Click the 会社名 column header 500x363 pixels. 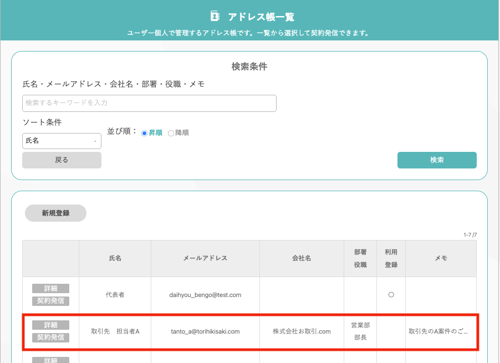point(302,258)
